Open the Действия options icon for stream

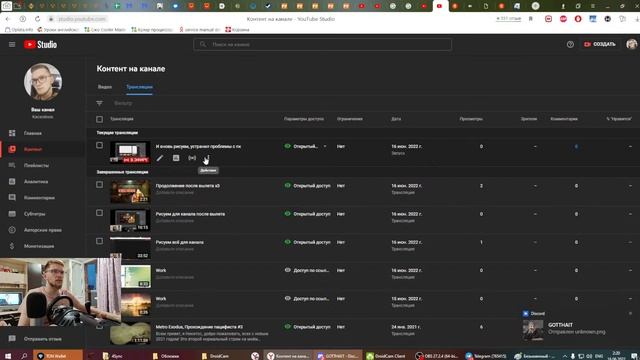click(208, 158)
